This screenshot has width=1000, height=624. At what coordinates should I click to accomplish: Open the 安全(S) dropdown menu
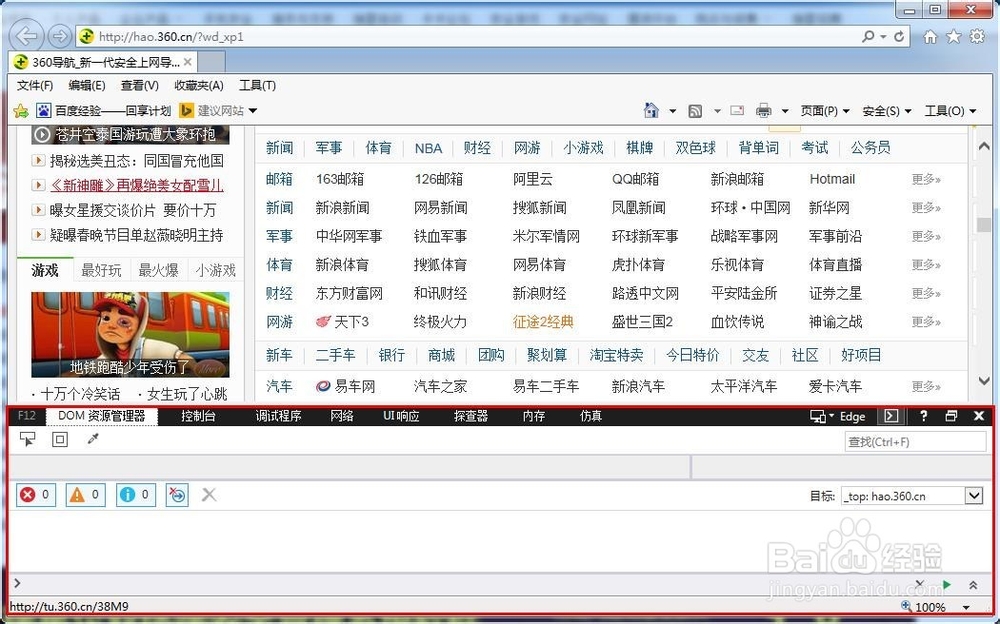click(x=887, y=111)
